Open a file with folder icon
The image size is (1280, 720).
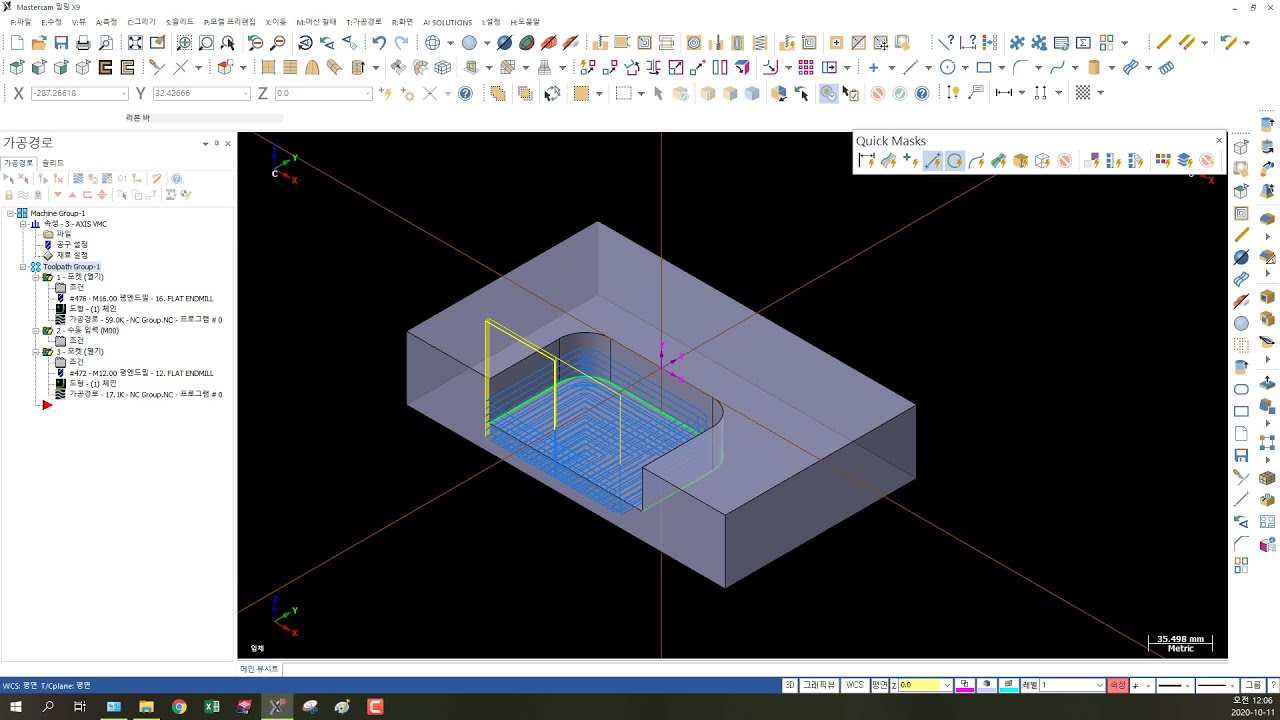coord(39,43)
